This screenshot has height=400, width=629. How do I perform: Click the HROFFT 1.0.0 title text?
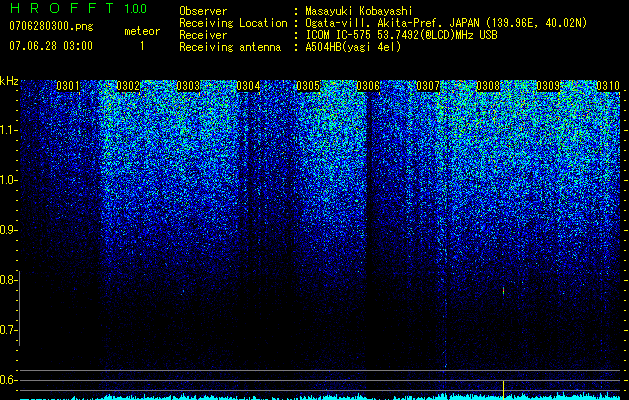point(78,8)
